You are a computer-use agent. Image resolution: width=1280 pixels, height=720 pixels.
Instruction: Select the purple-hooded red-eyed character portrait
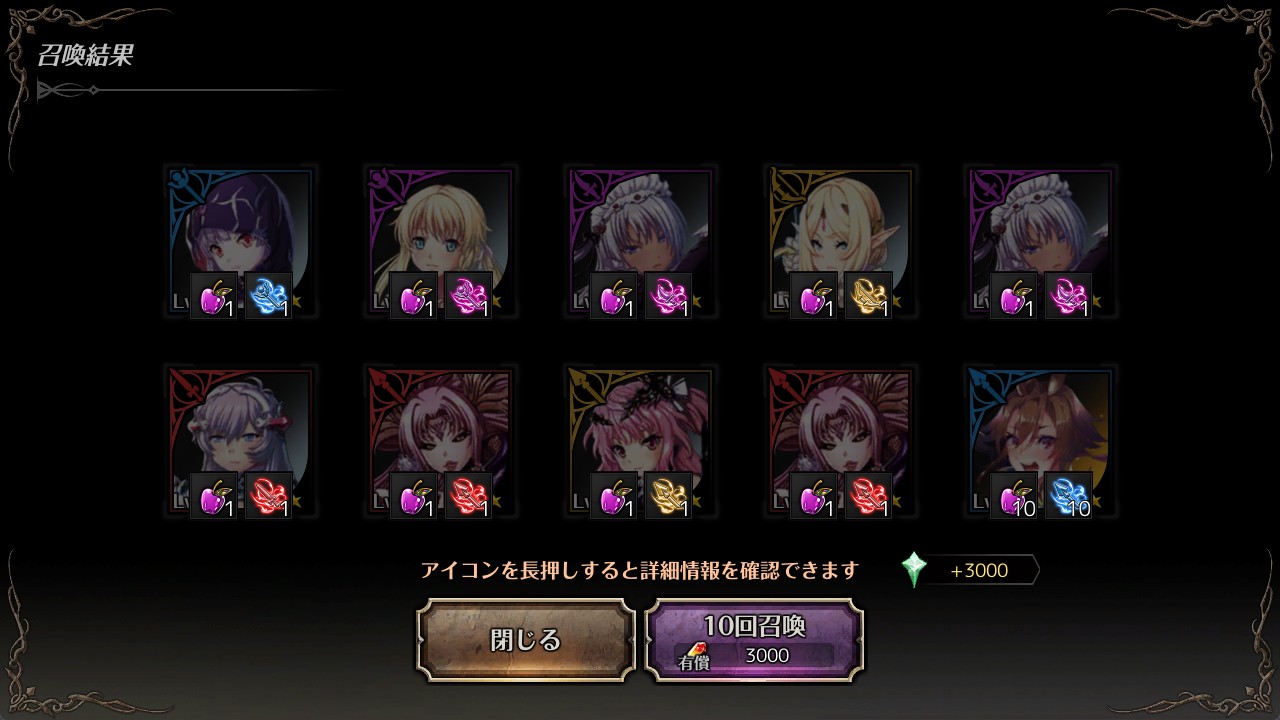240,242
